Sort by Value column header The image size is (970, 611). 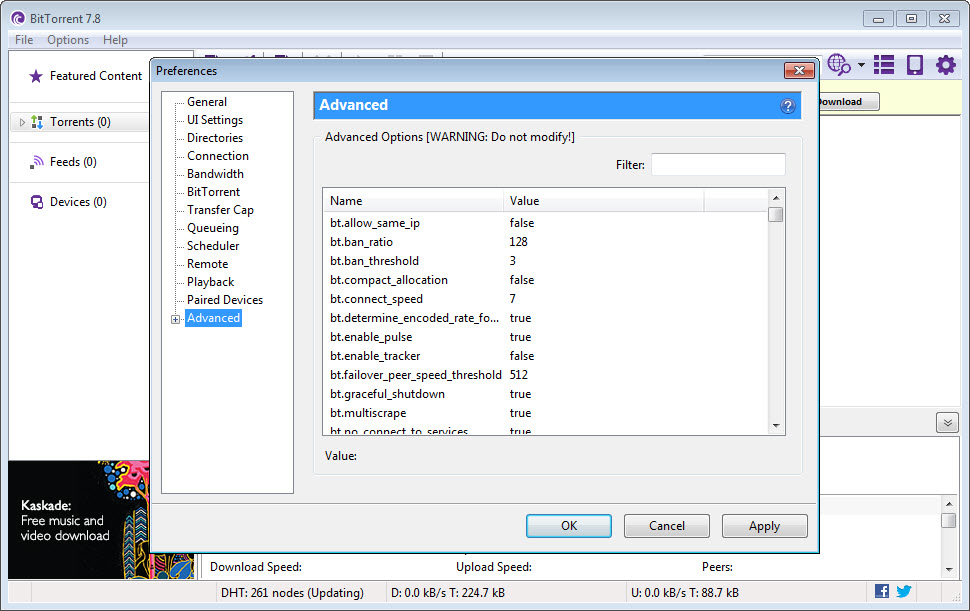tap(604, 201)
